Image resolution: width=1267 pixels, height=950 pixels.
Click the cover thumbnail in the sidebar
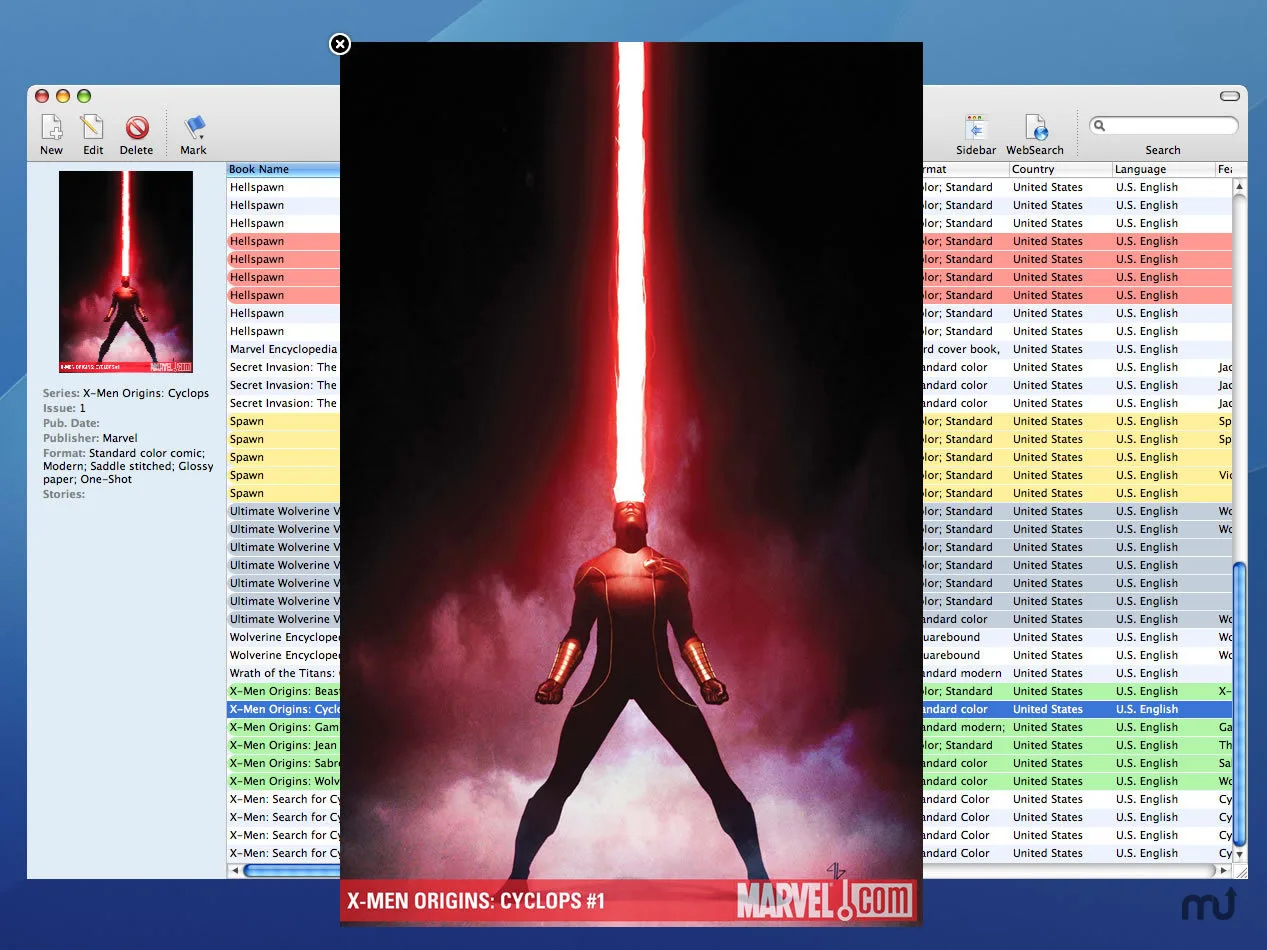click(126, 272)
